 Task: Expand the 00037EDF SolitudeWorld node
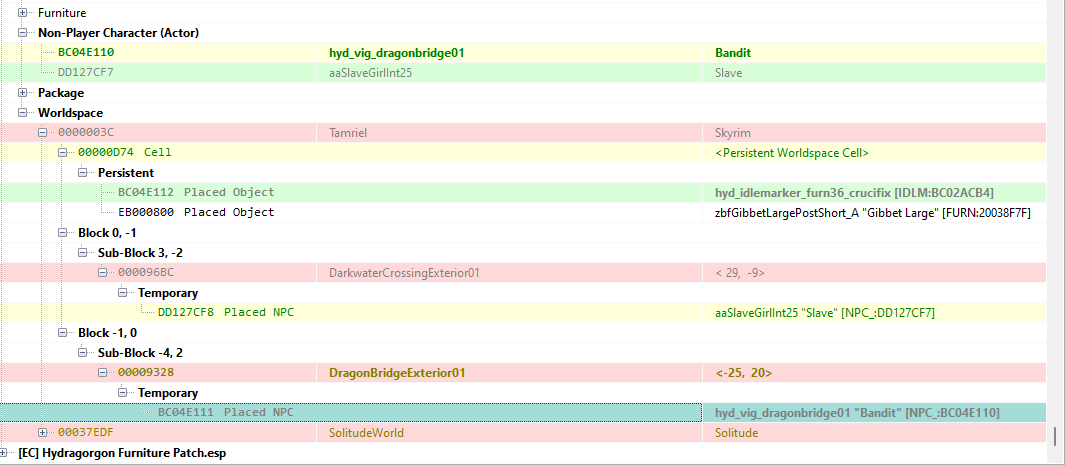pyautogui.click(x=42, y=432)
